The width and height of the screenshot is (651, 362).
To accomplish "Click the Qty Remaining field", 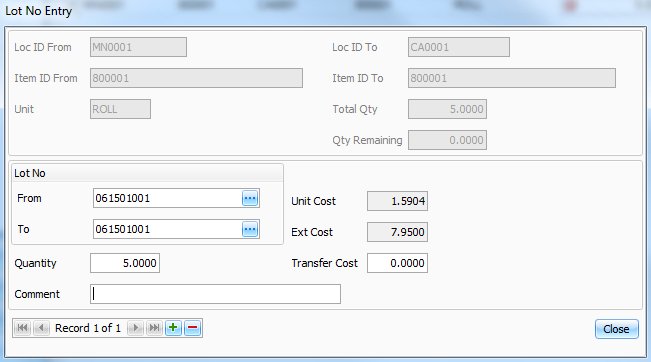I will [448, 140].
